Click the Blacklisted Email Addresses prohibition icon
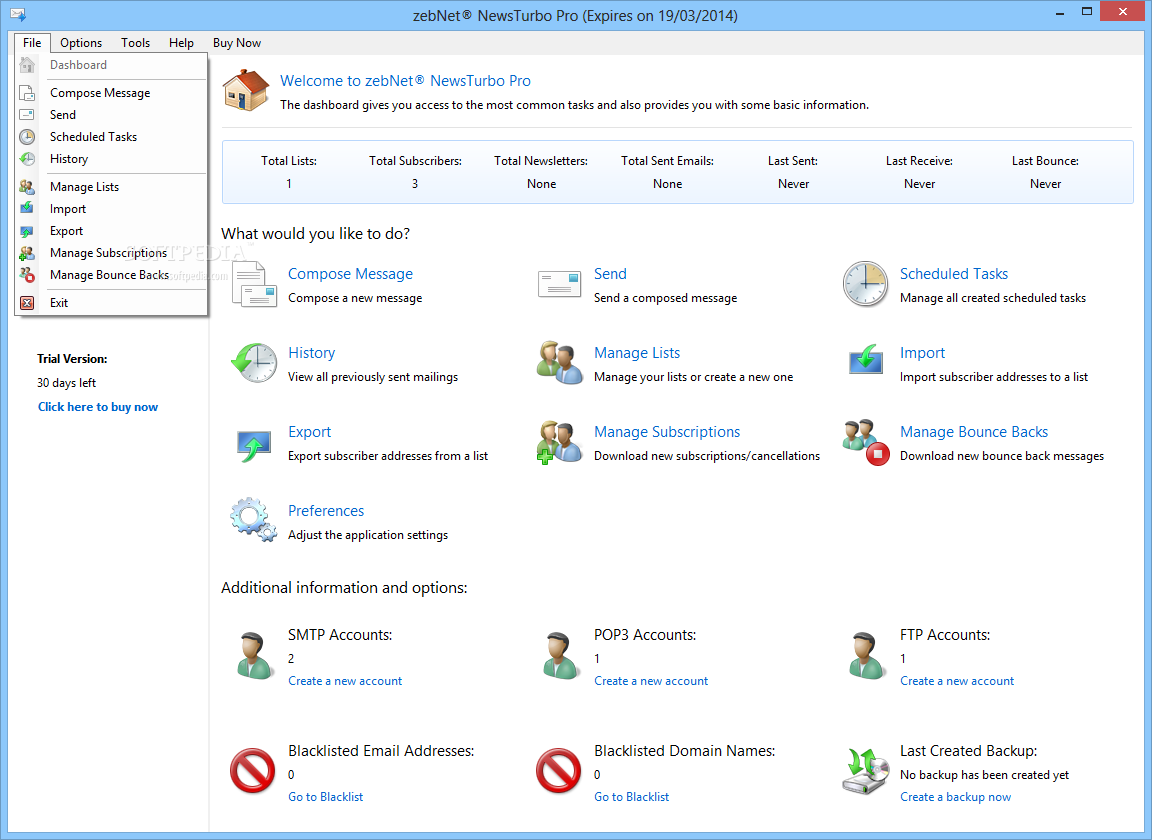Viewport: 1152px width, 840px height. point(253,771)
